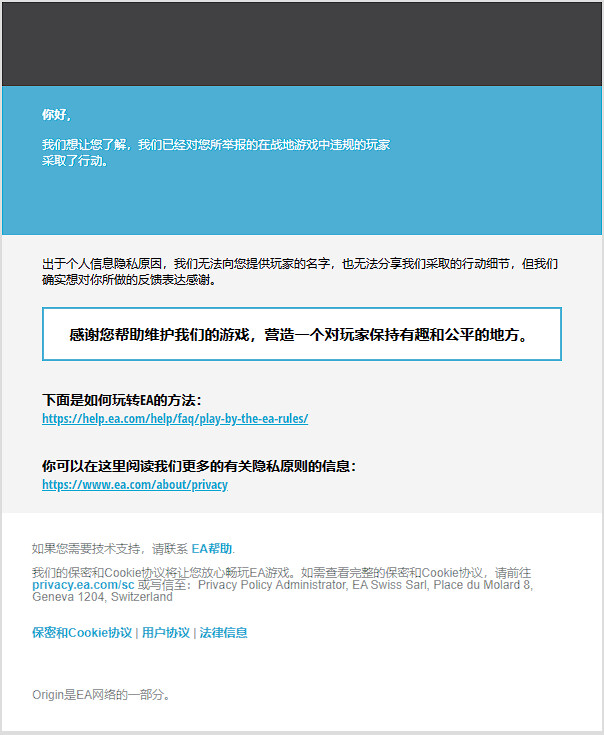Click text 如果您需要技术支持,请联系
This screenshot has height=735, width=604.
coord(110,548)
